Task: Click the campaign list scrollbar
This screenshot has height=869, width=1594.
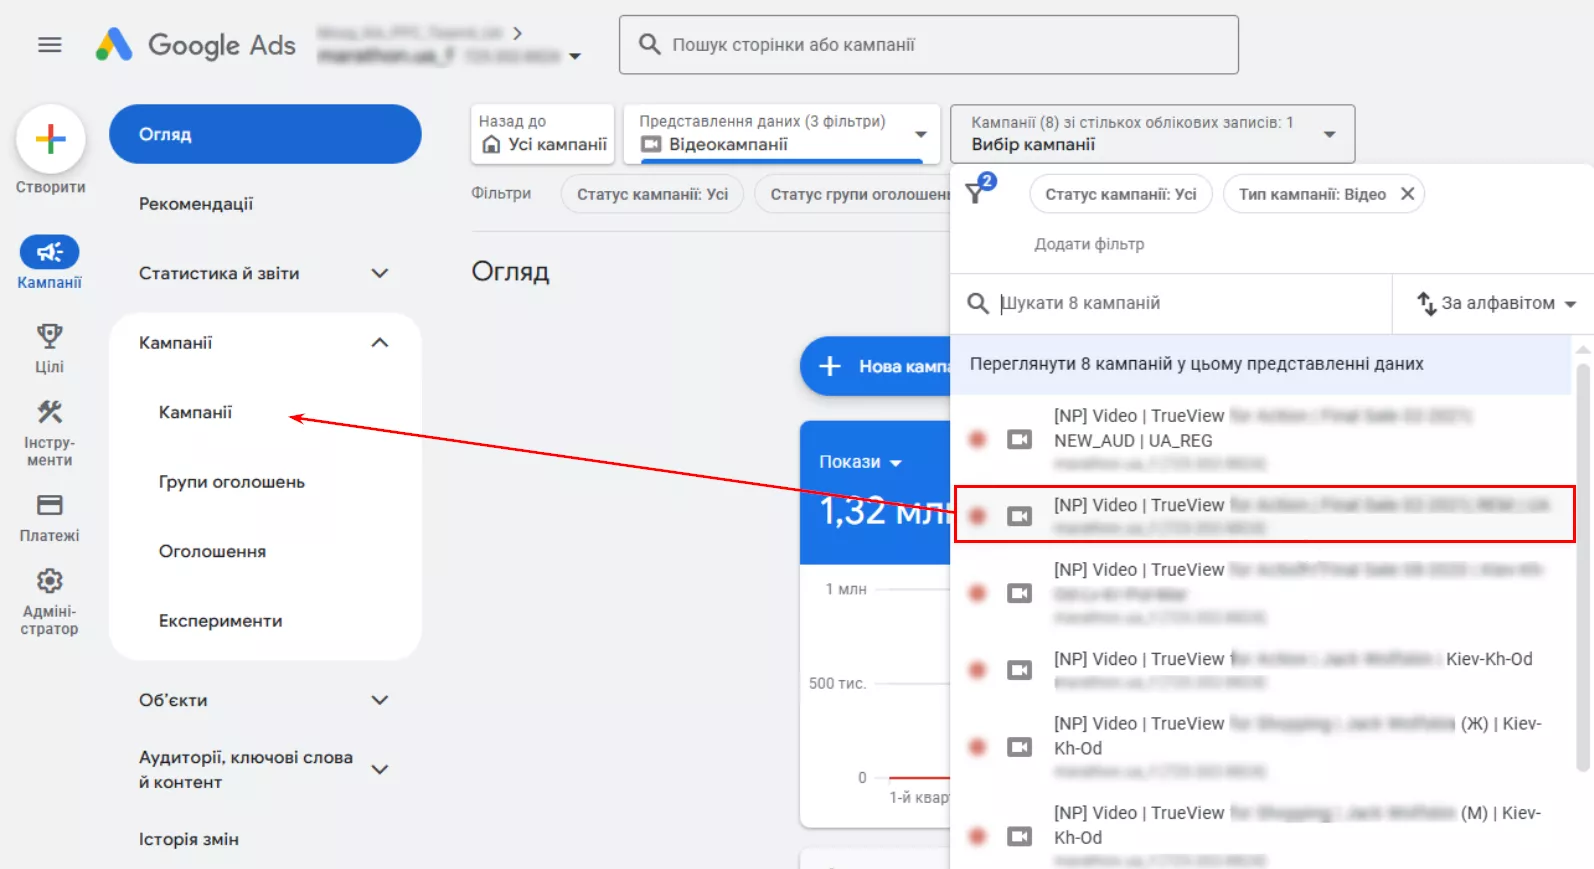Action: (x=1582, y=567)
